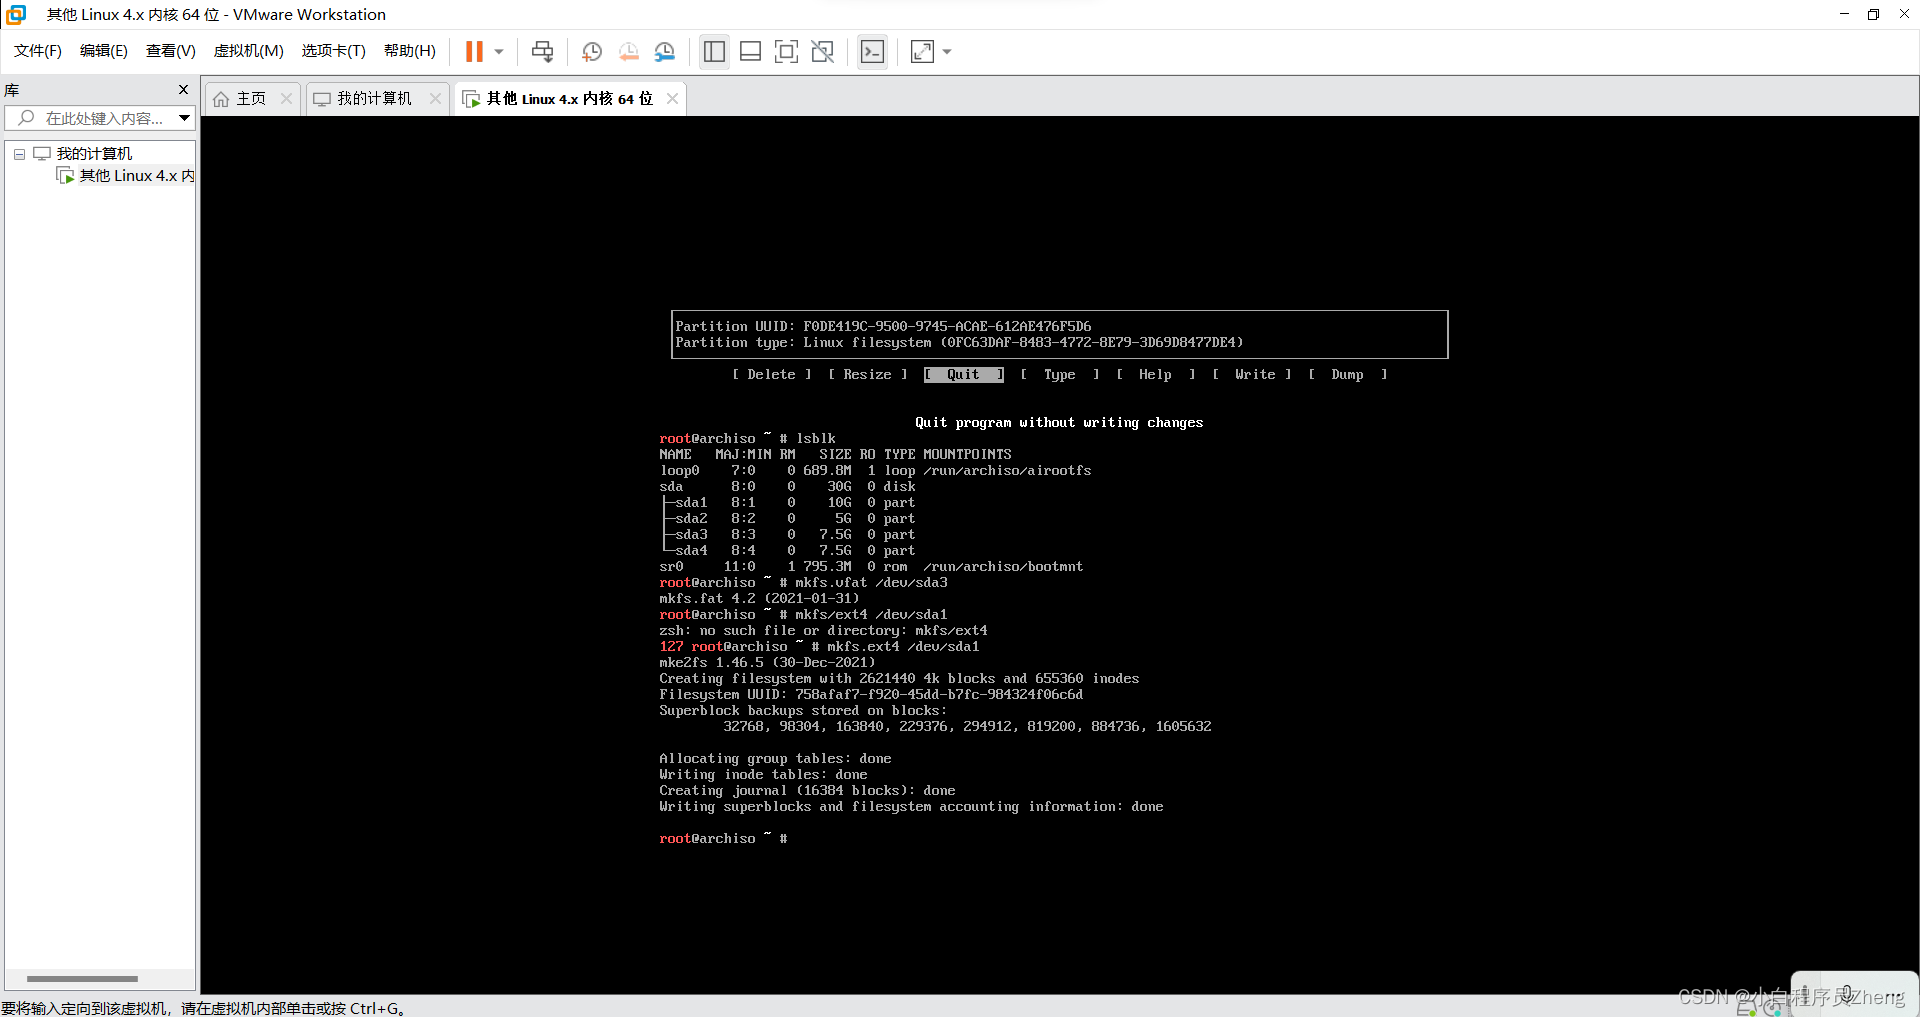The height and width of the screenshot is (1017, 1920).
Task: Click the stretch guest display icon
Action: [x=922, y=51]
